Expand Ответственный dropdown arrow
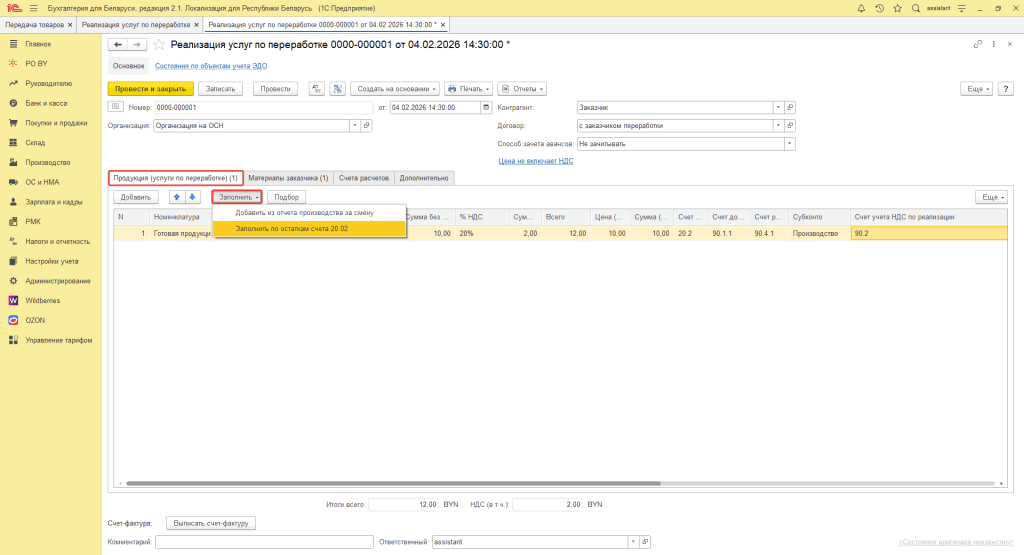The width and height of the screenshot is (1024, 555). pos(633,542)
